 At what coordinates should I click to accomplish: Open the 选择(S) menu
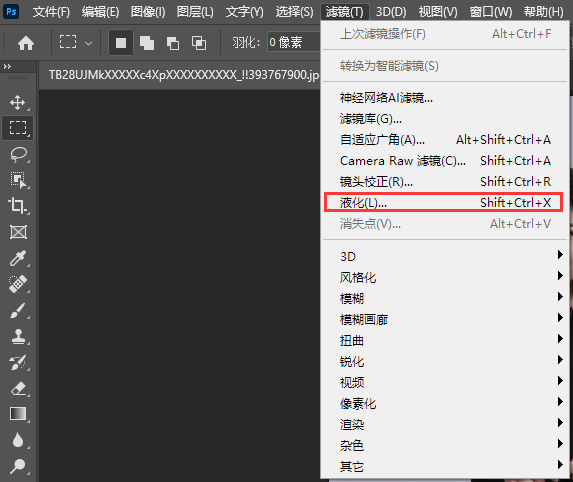294,12
